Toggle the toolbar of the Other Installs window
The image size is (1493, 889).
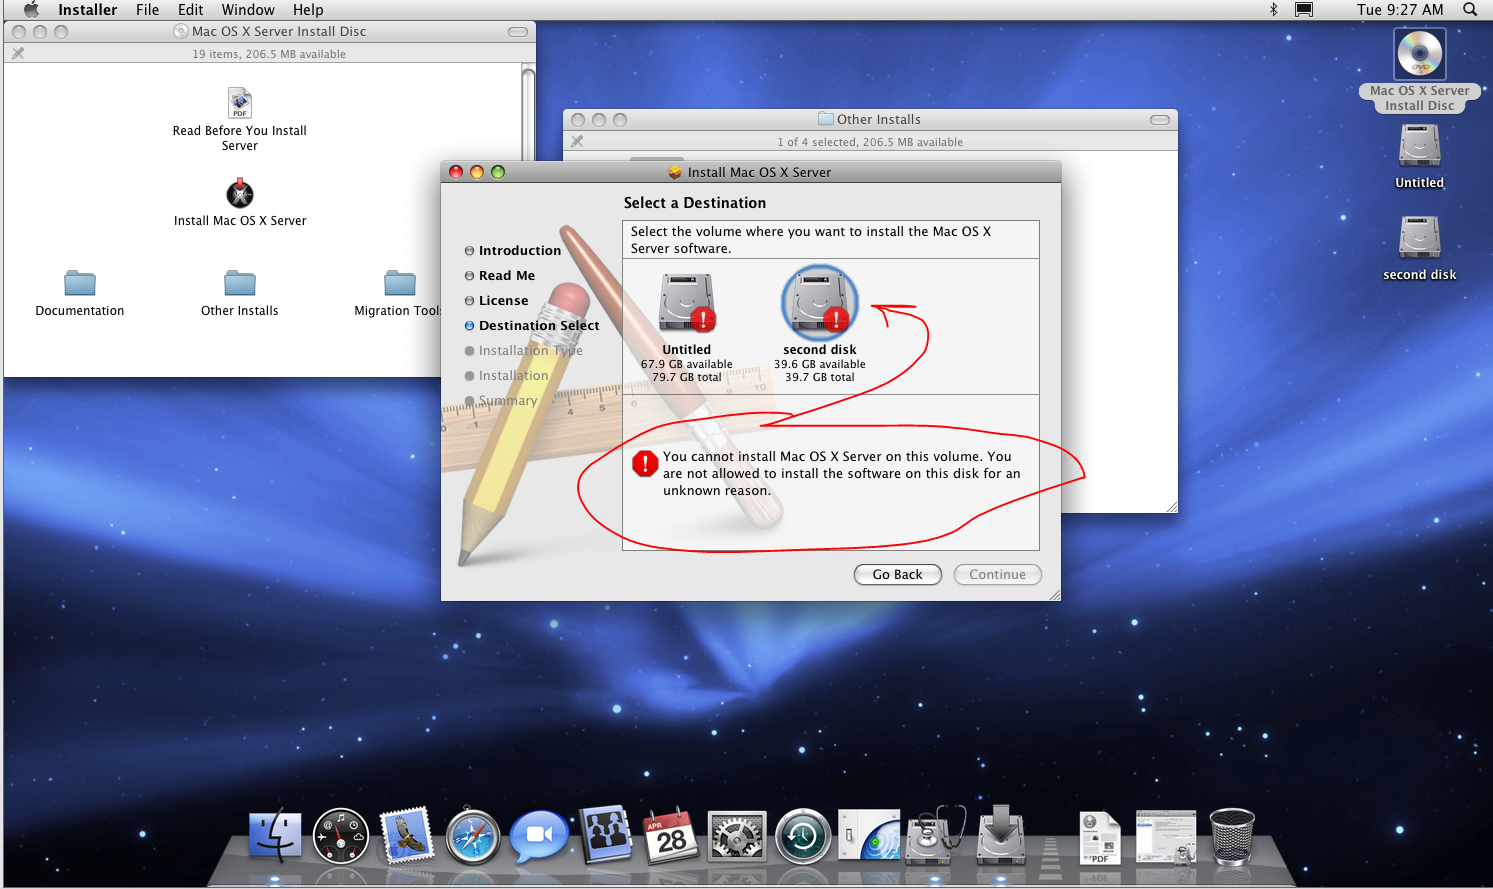1160,120
